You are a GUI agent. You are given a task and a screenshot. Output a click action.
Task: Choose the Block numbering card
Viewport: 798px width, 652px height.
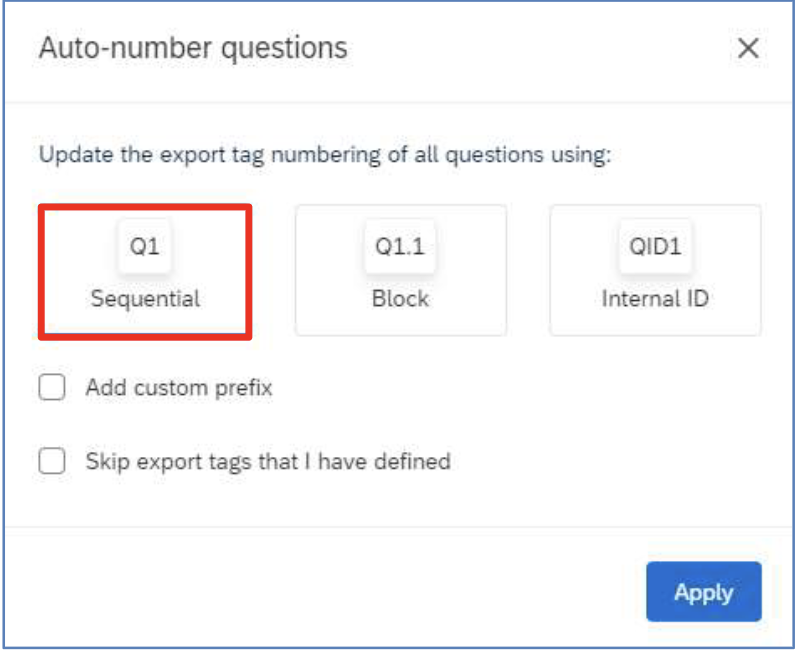click(x=401, y=270)
